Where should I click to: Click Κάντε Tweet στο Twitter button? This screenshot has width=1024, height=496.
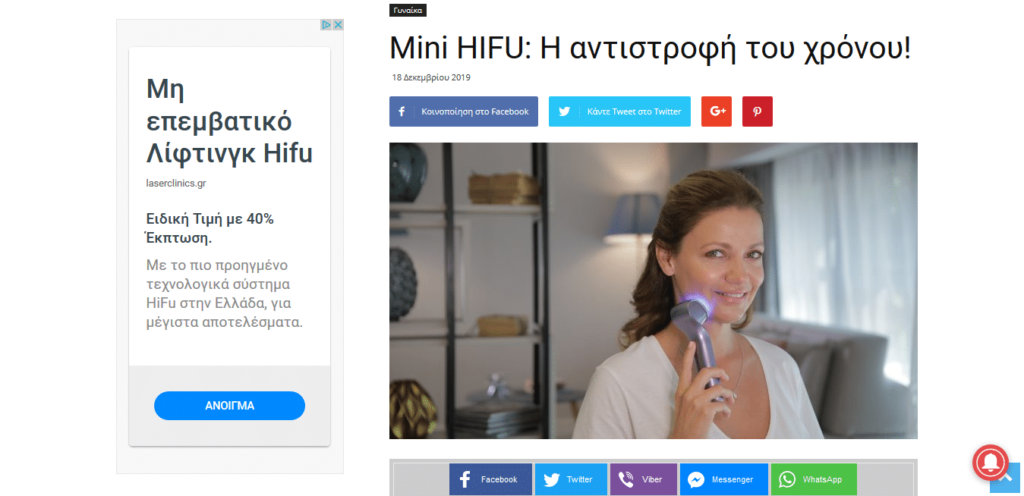pyautogui.click(x=620, y=112)
